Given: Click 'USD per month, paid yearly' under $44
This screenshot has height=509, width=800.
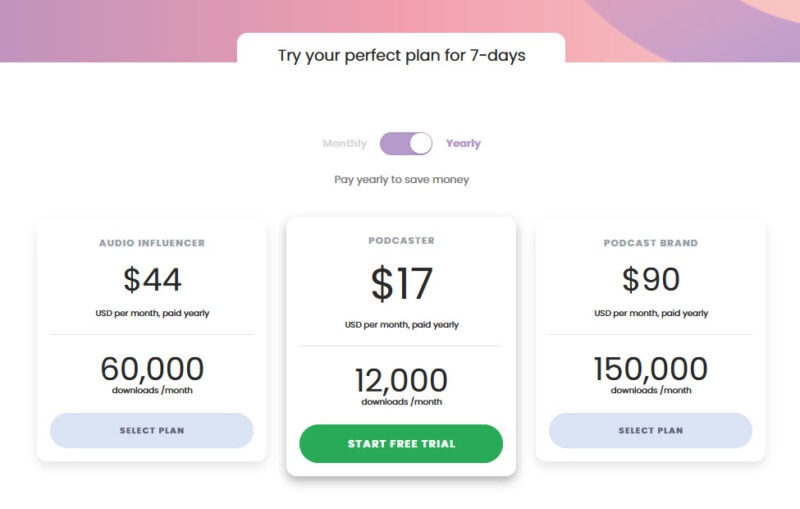Looking at the screenshot, I should click(152, 313).
